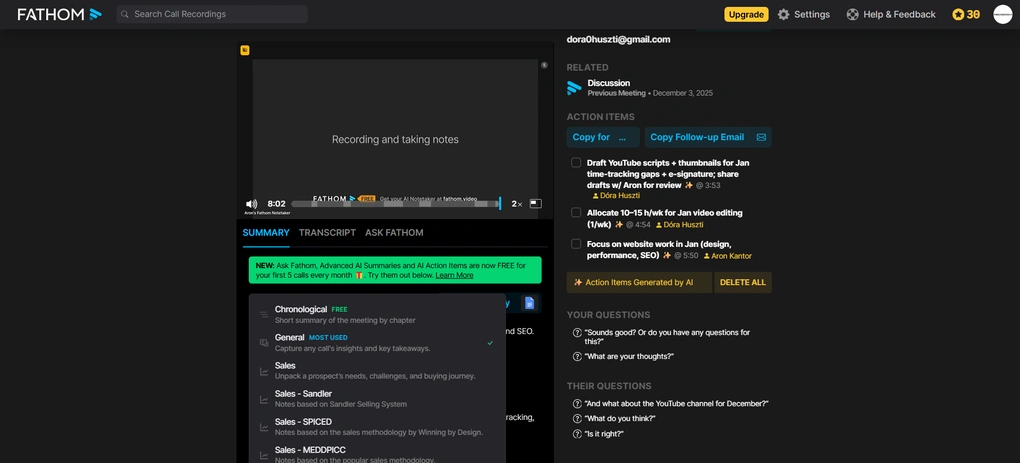
Task: Click question icon beside "What are your thoughts?"
Action: click(x=577, y=356)
